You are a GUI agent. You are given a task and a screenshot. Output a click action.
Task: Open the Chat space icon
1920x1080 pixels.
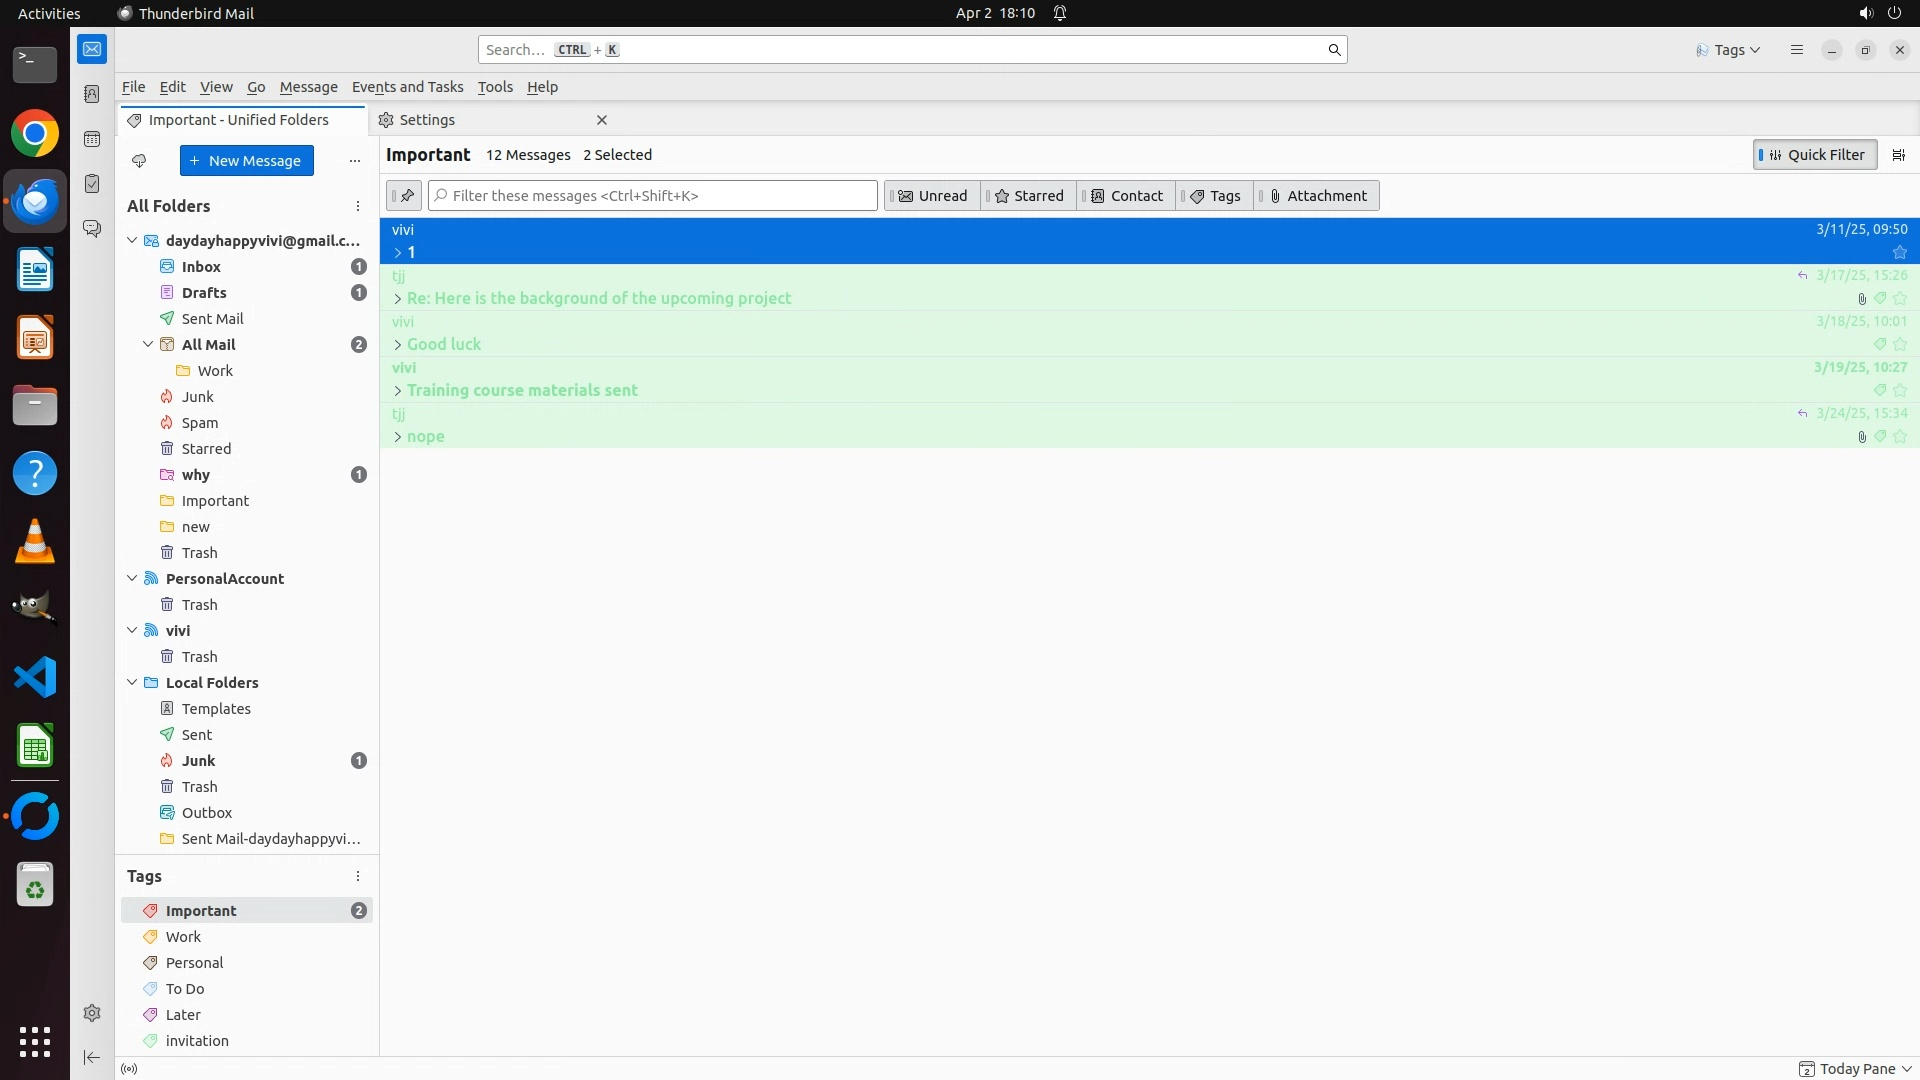point(92,229)
